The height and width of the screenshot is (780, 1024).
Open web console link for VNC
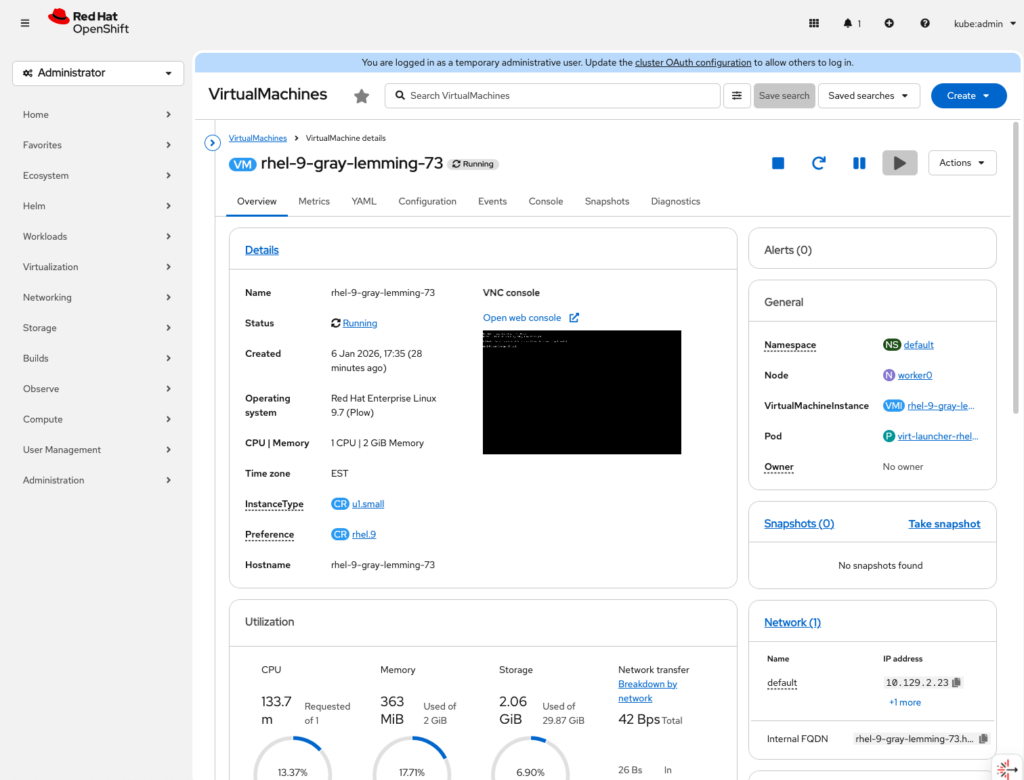click(522, 318)
